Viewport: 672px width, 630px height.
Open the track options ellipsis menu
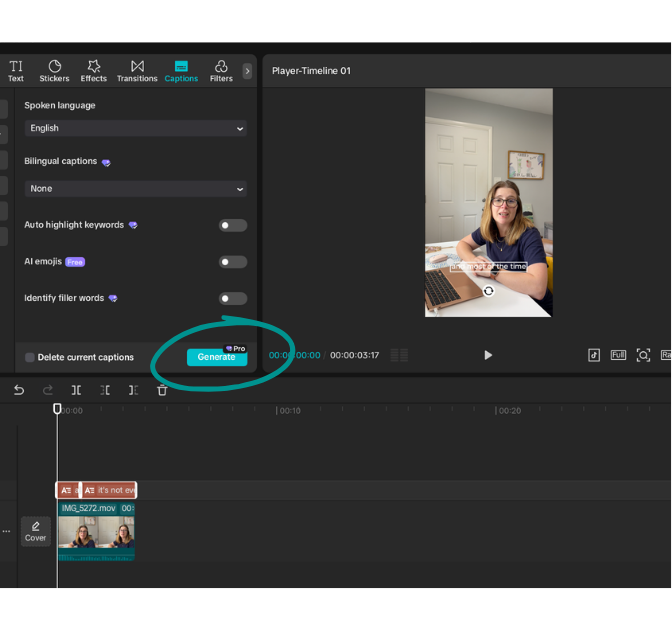(x=6, y=531)
